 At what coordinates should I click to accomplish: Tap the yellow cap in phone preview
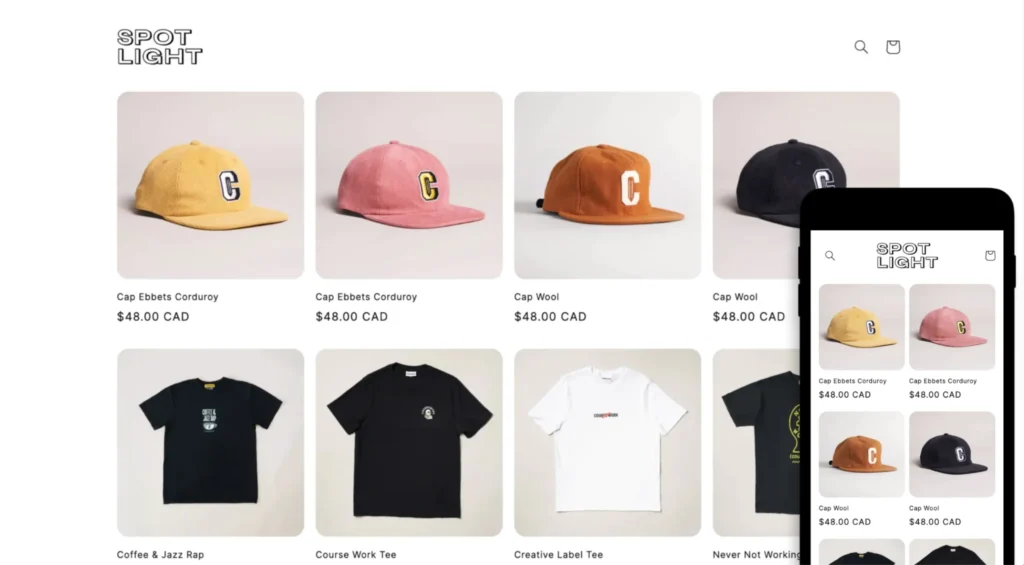(861, 327)
